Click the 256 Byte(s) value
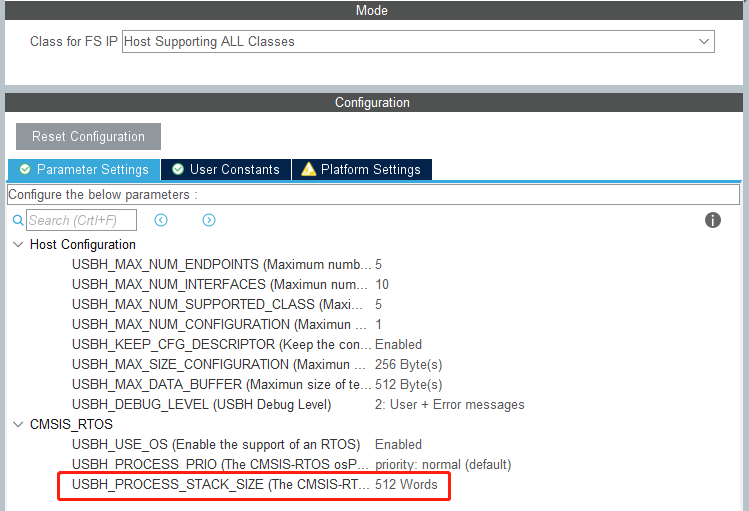This screenshot has width=749, height=511. click(408, 365)
